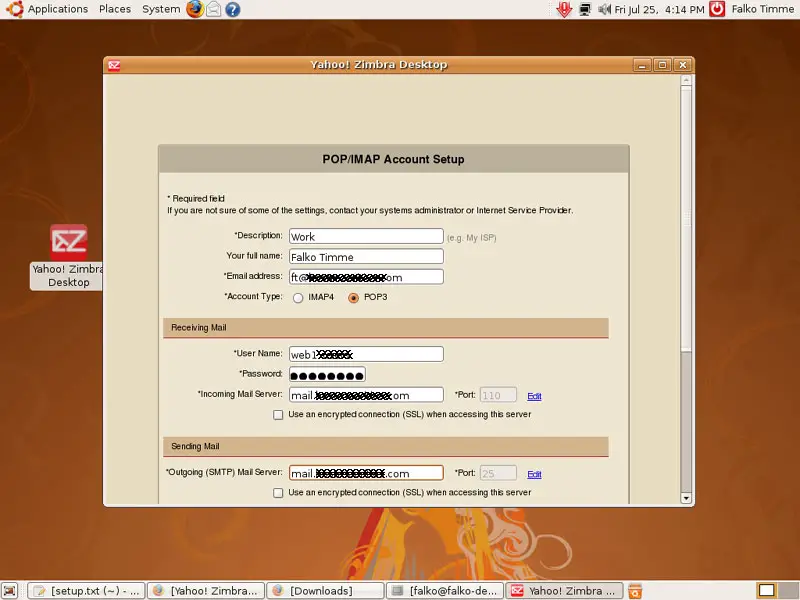Screen dimensions: 800x600
Task: Click the volume speaker icon
Action: coord(604,9)
